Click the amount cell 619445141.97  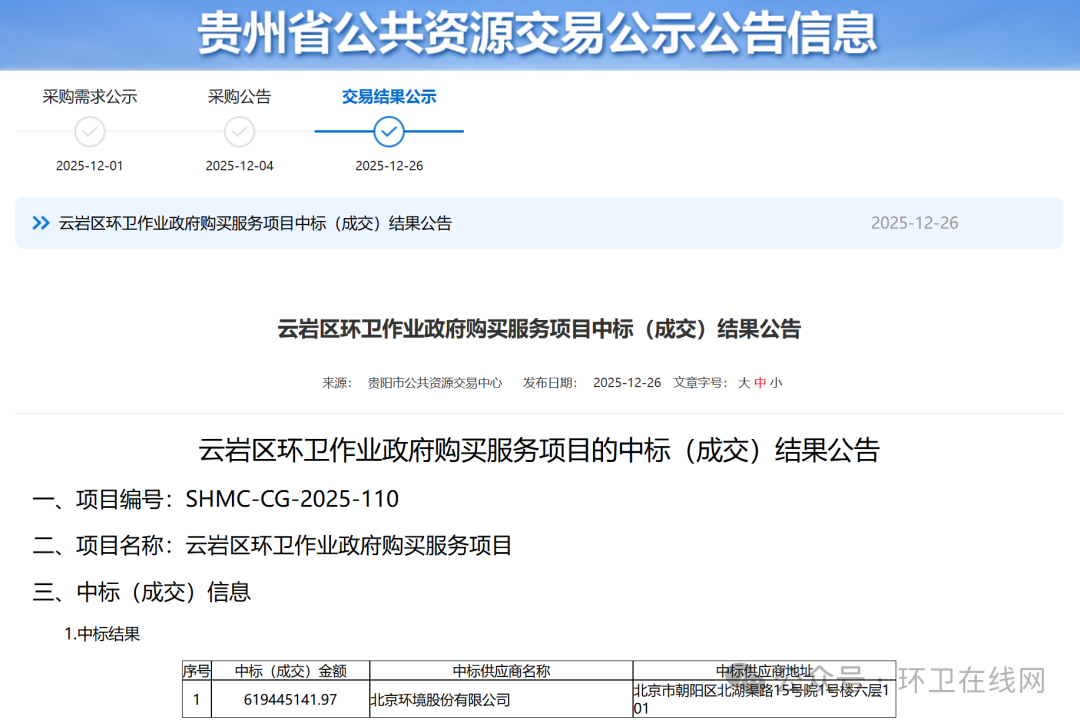291,700
